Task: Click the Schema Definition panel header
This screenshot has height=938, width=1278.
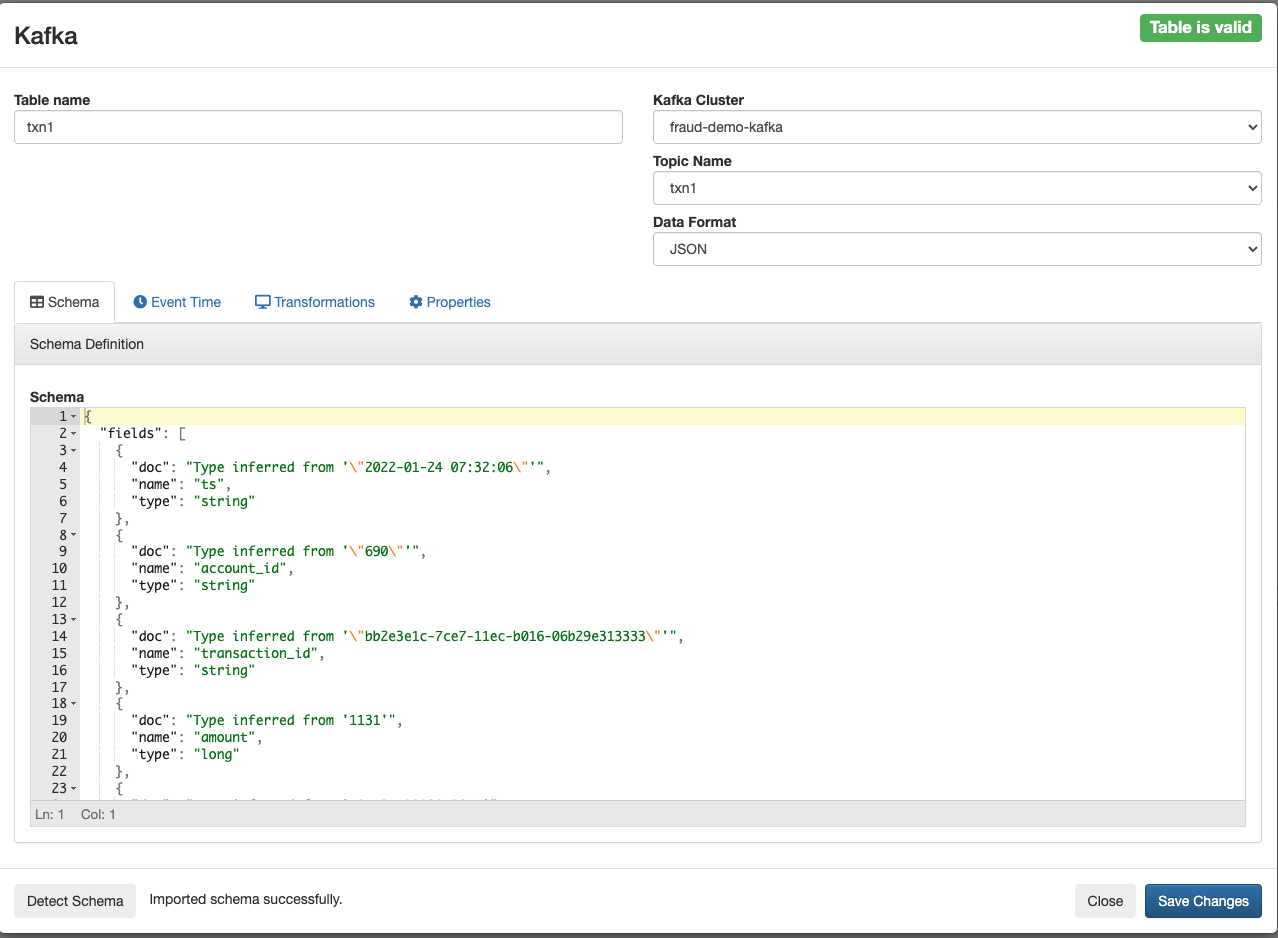Action: [638, 344]
